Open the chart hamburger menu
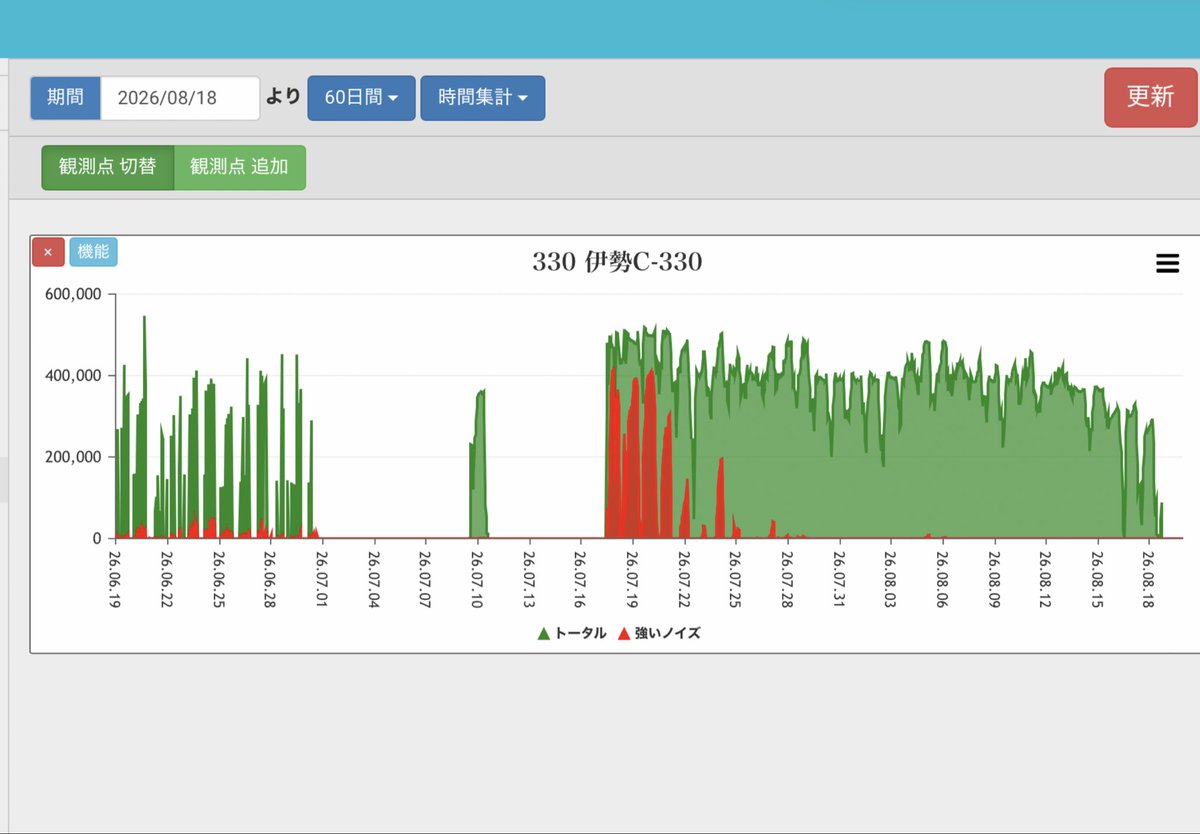 coord(1167,263)
